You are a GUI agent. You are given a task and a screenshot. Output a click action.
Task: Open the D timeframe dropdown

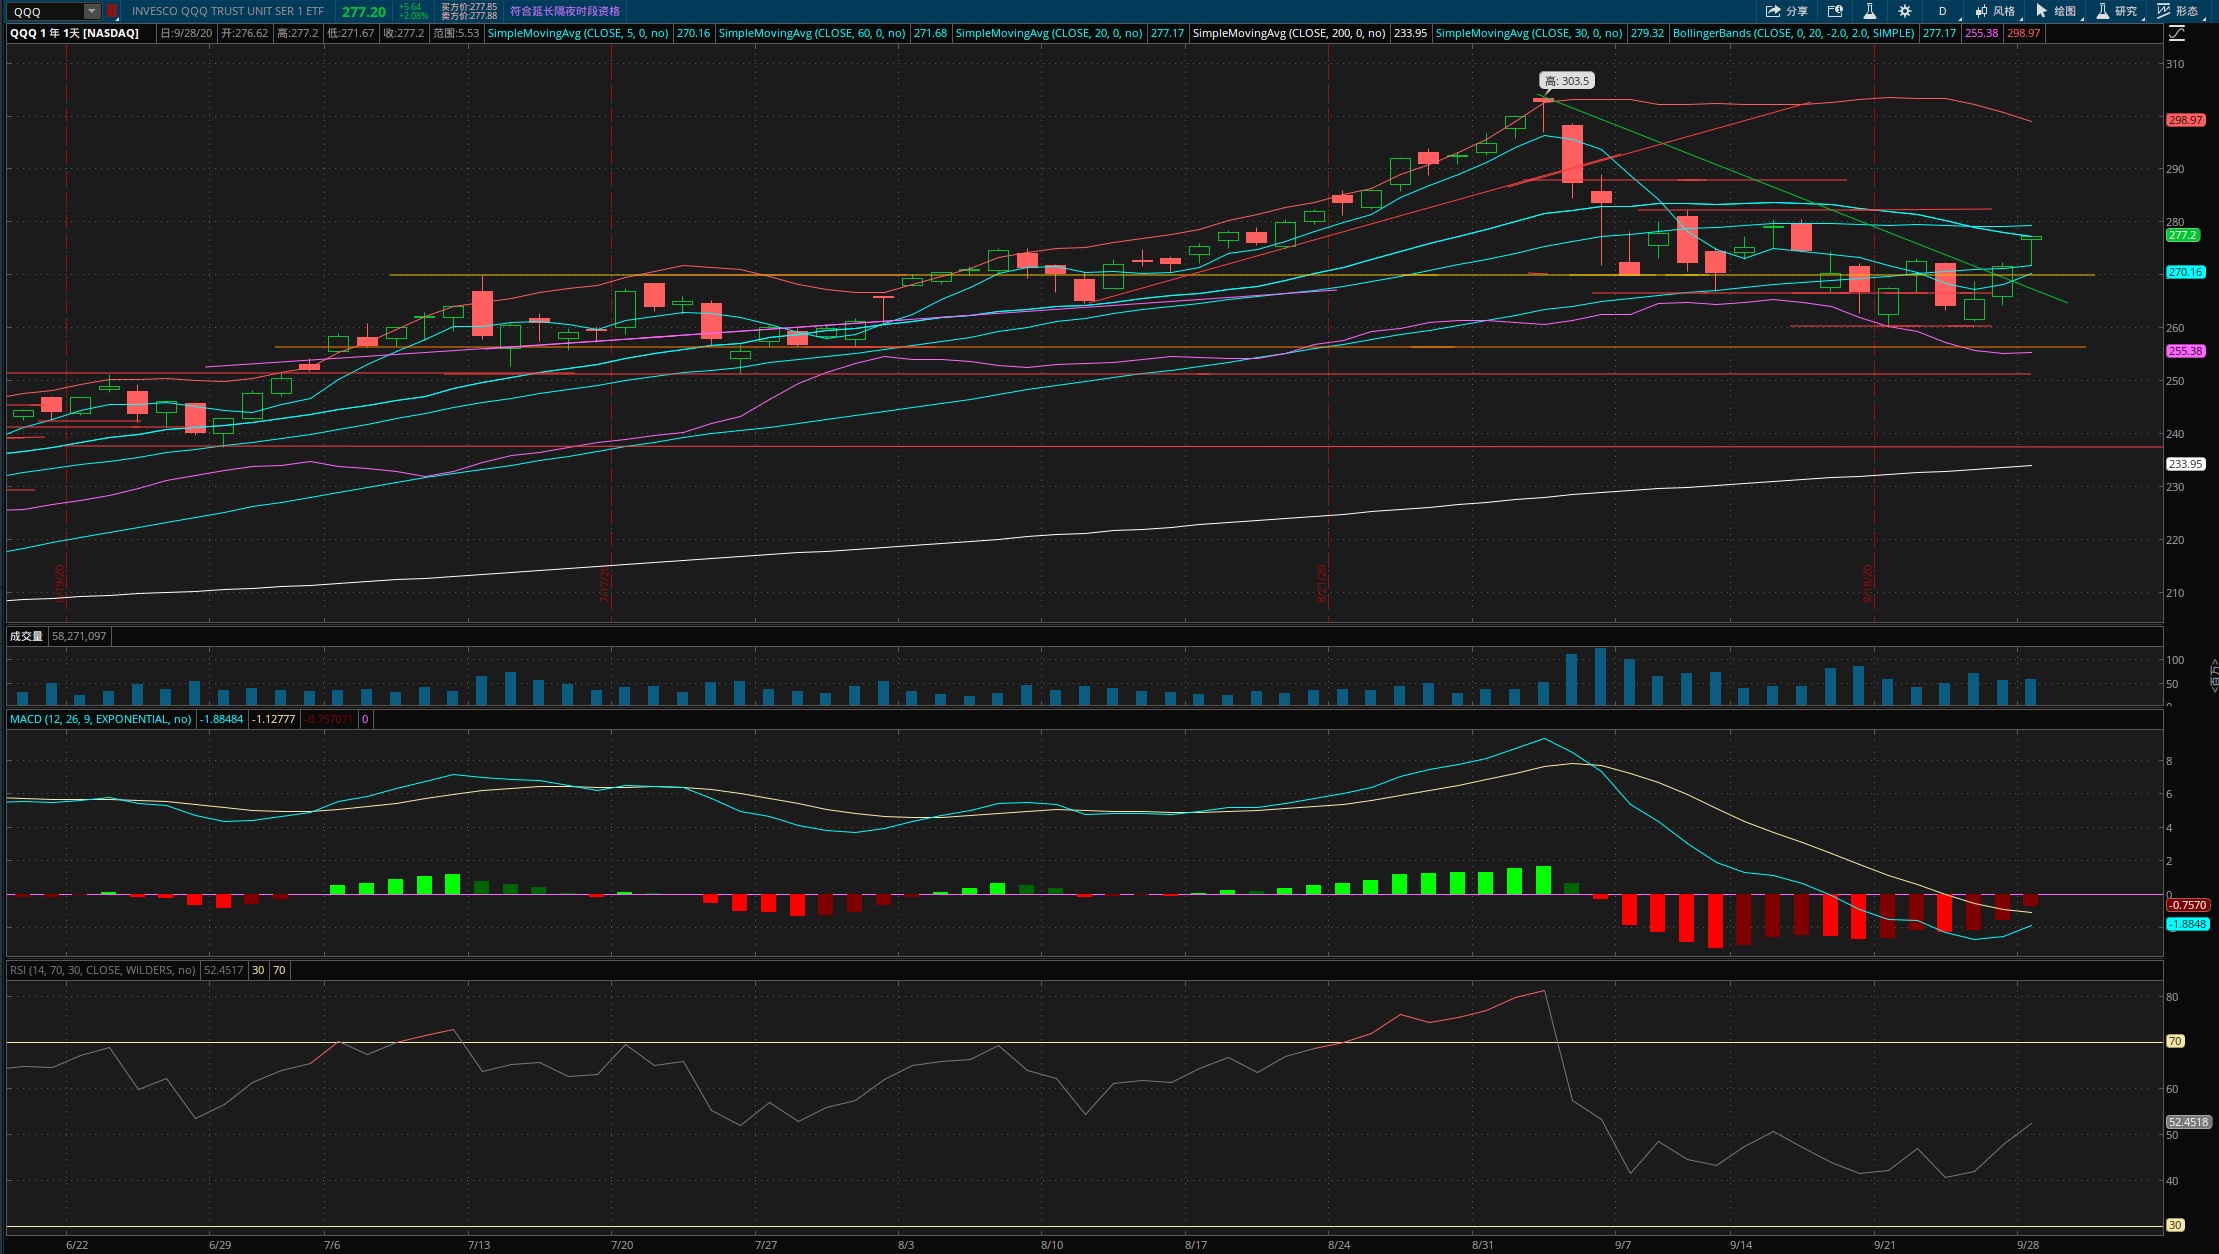point(1945,11)
